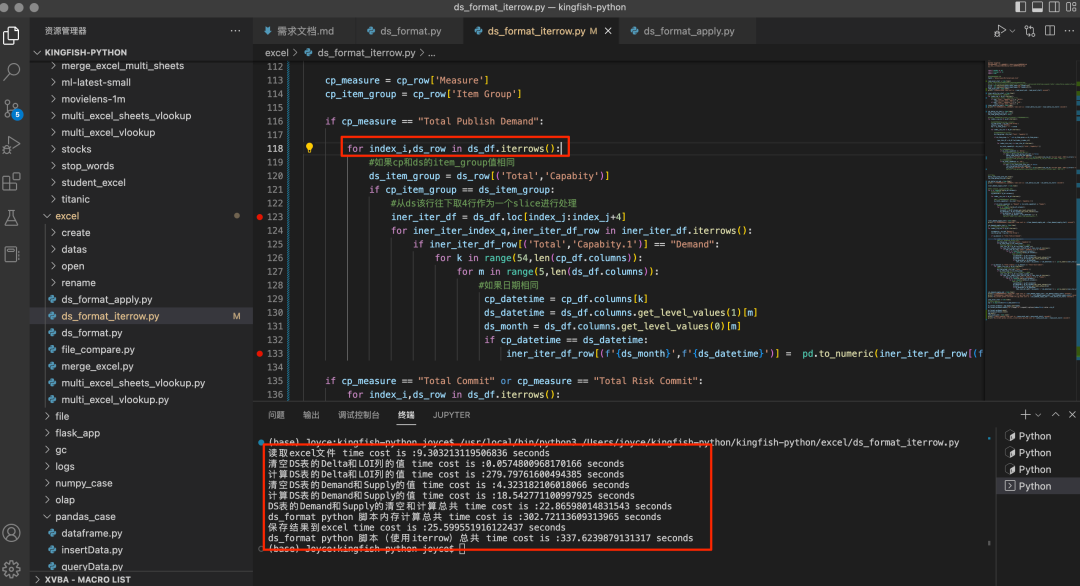Open the new terminal launch profile dropdown
This screenshot has height=586, width=1080.
pyautogui.click(x=1038, y=415)
